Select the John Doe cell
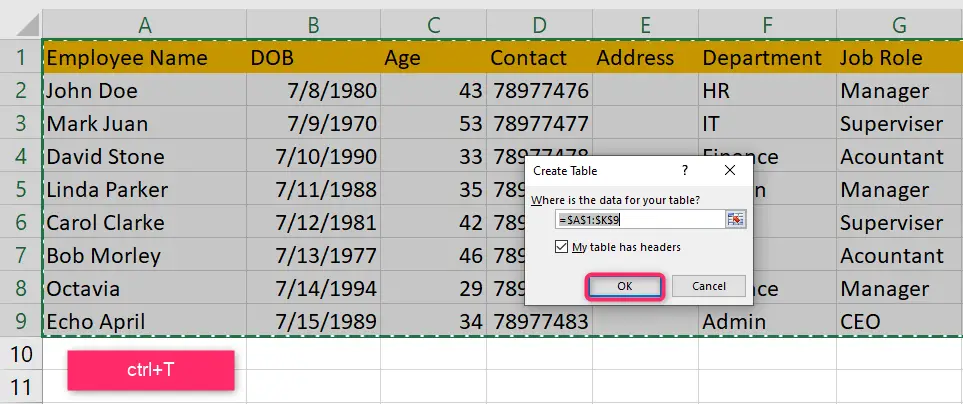Viewport: 963px width, 404px height. point(144,90)
